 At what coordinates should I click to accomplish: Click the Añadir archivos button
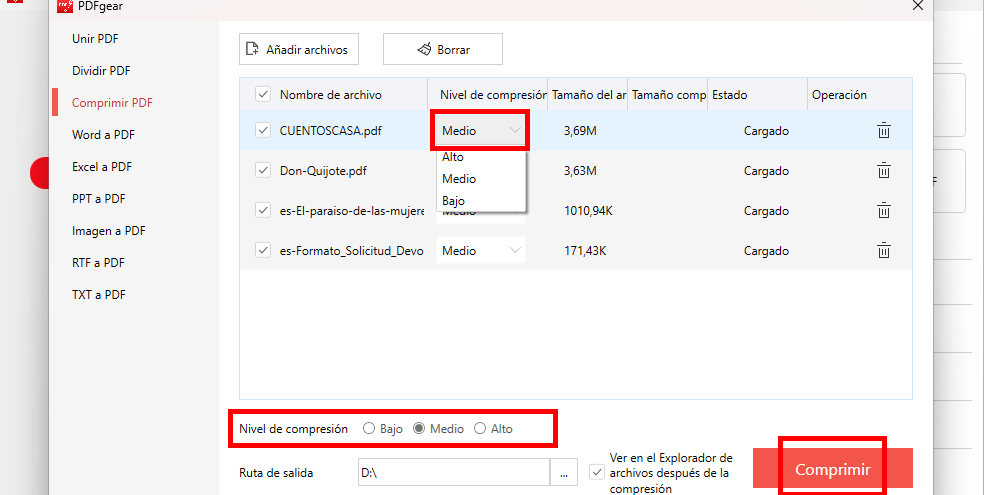click(299, 49)
